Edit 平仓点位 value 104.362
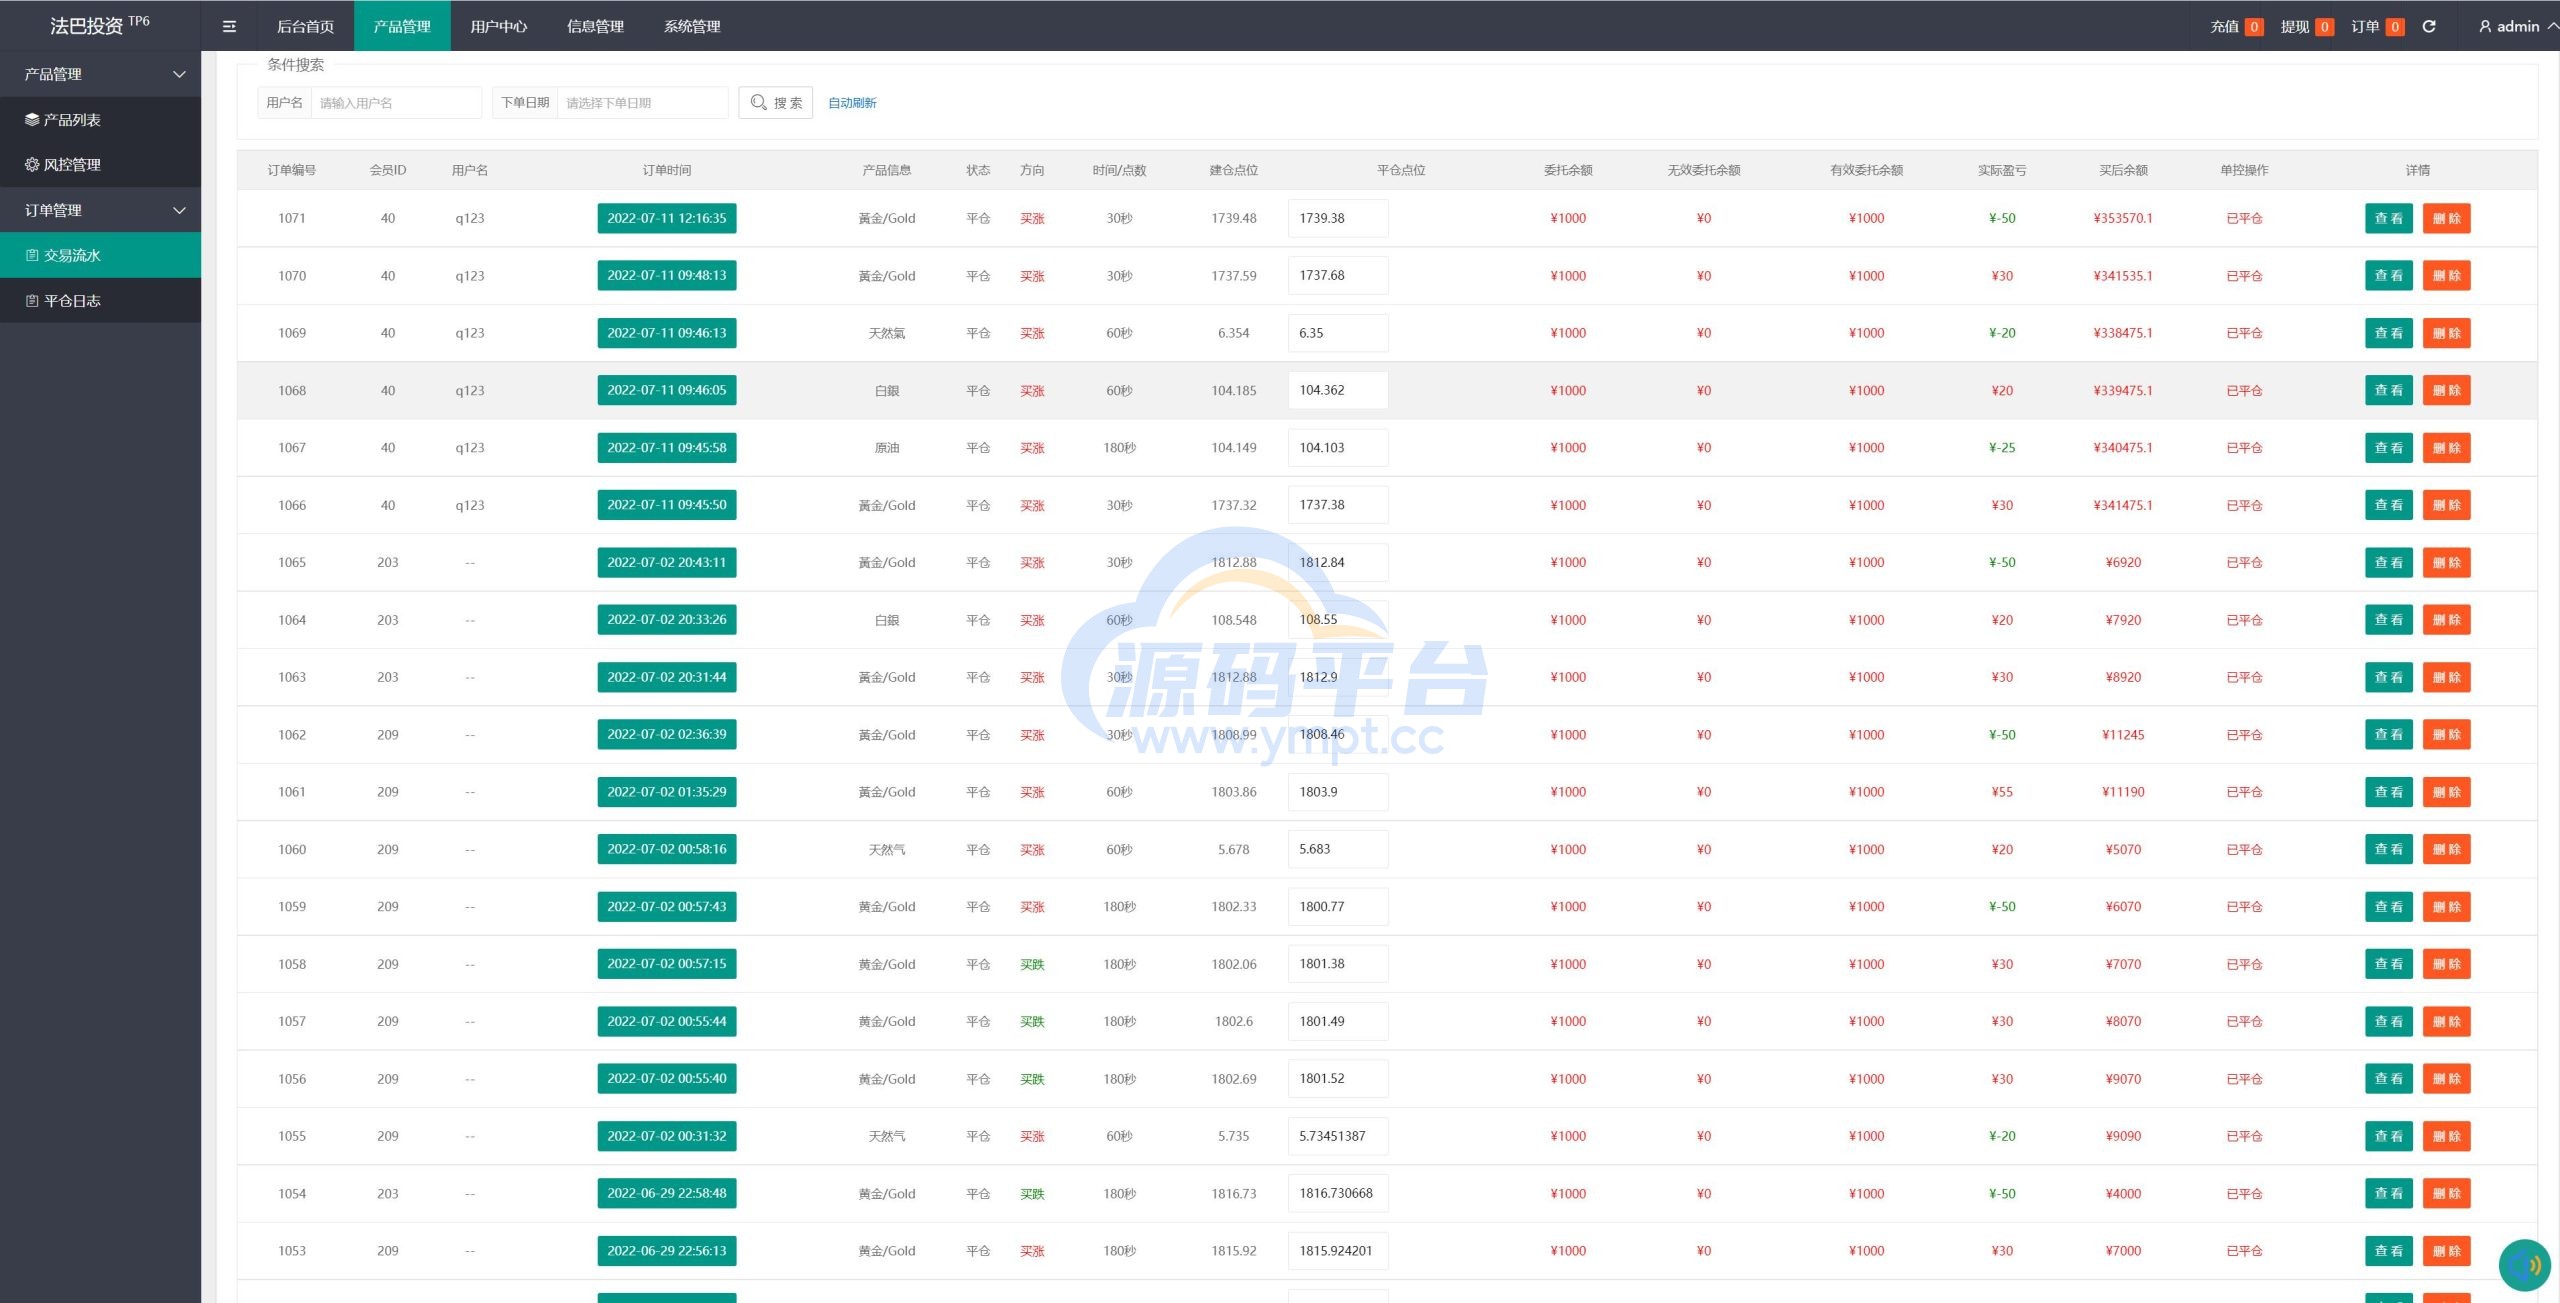Image resolution: width=2560 pixels, height=1303 pixels. (x=1338, y=390)
